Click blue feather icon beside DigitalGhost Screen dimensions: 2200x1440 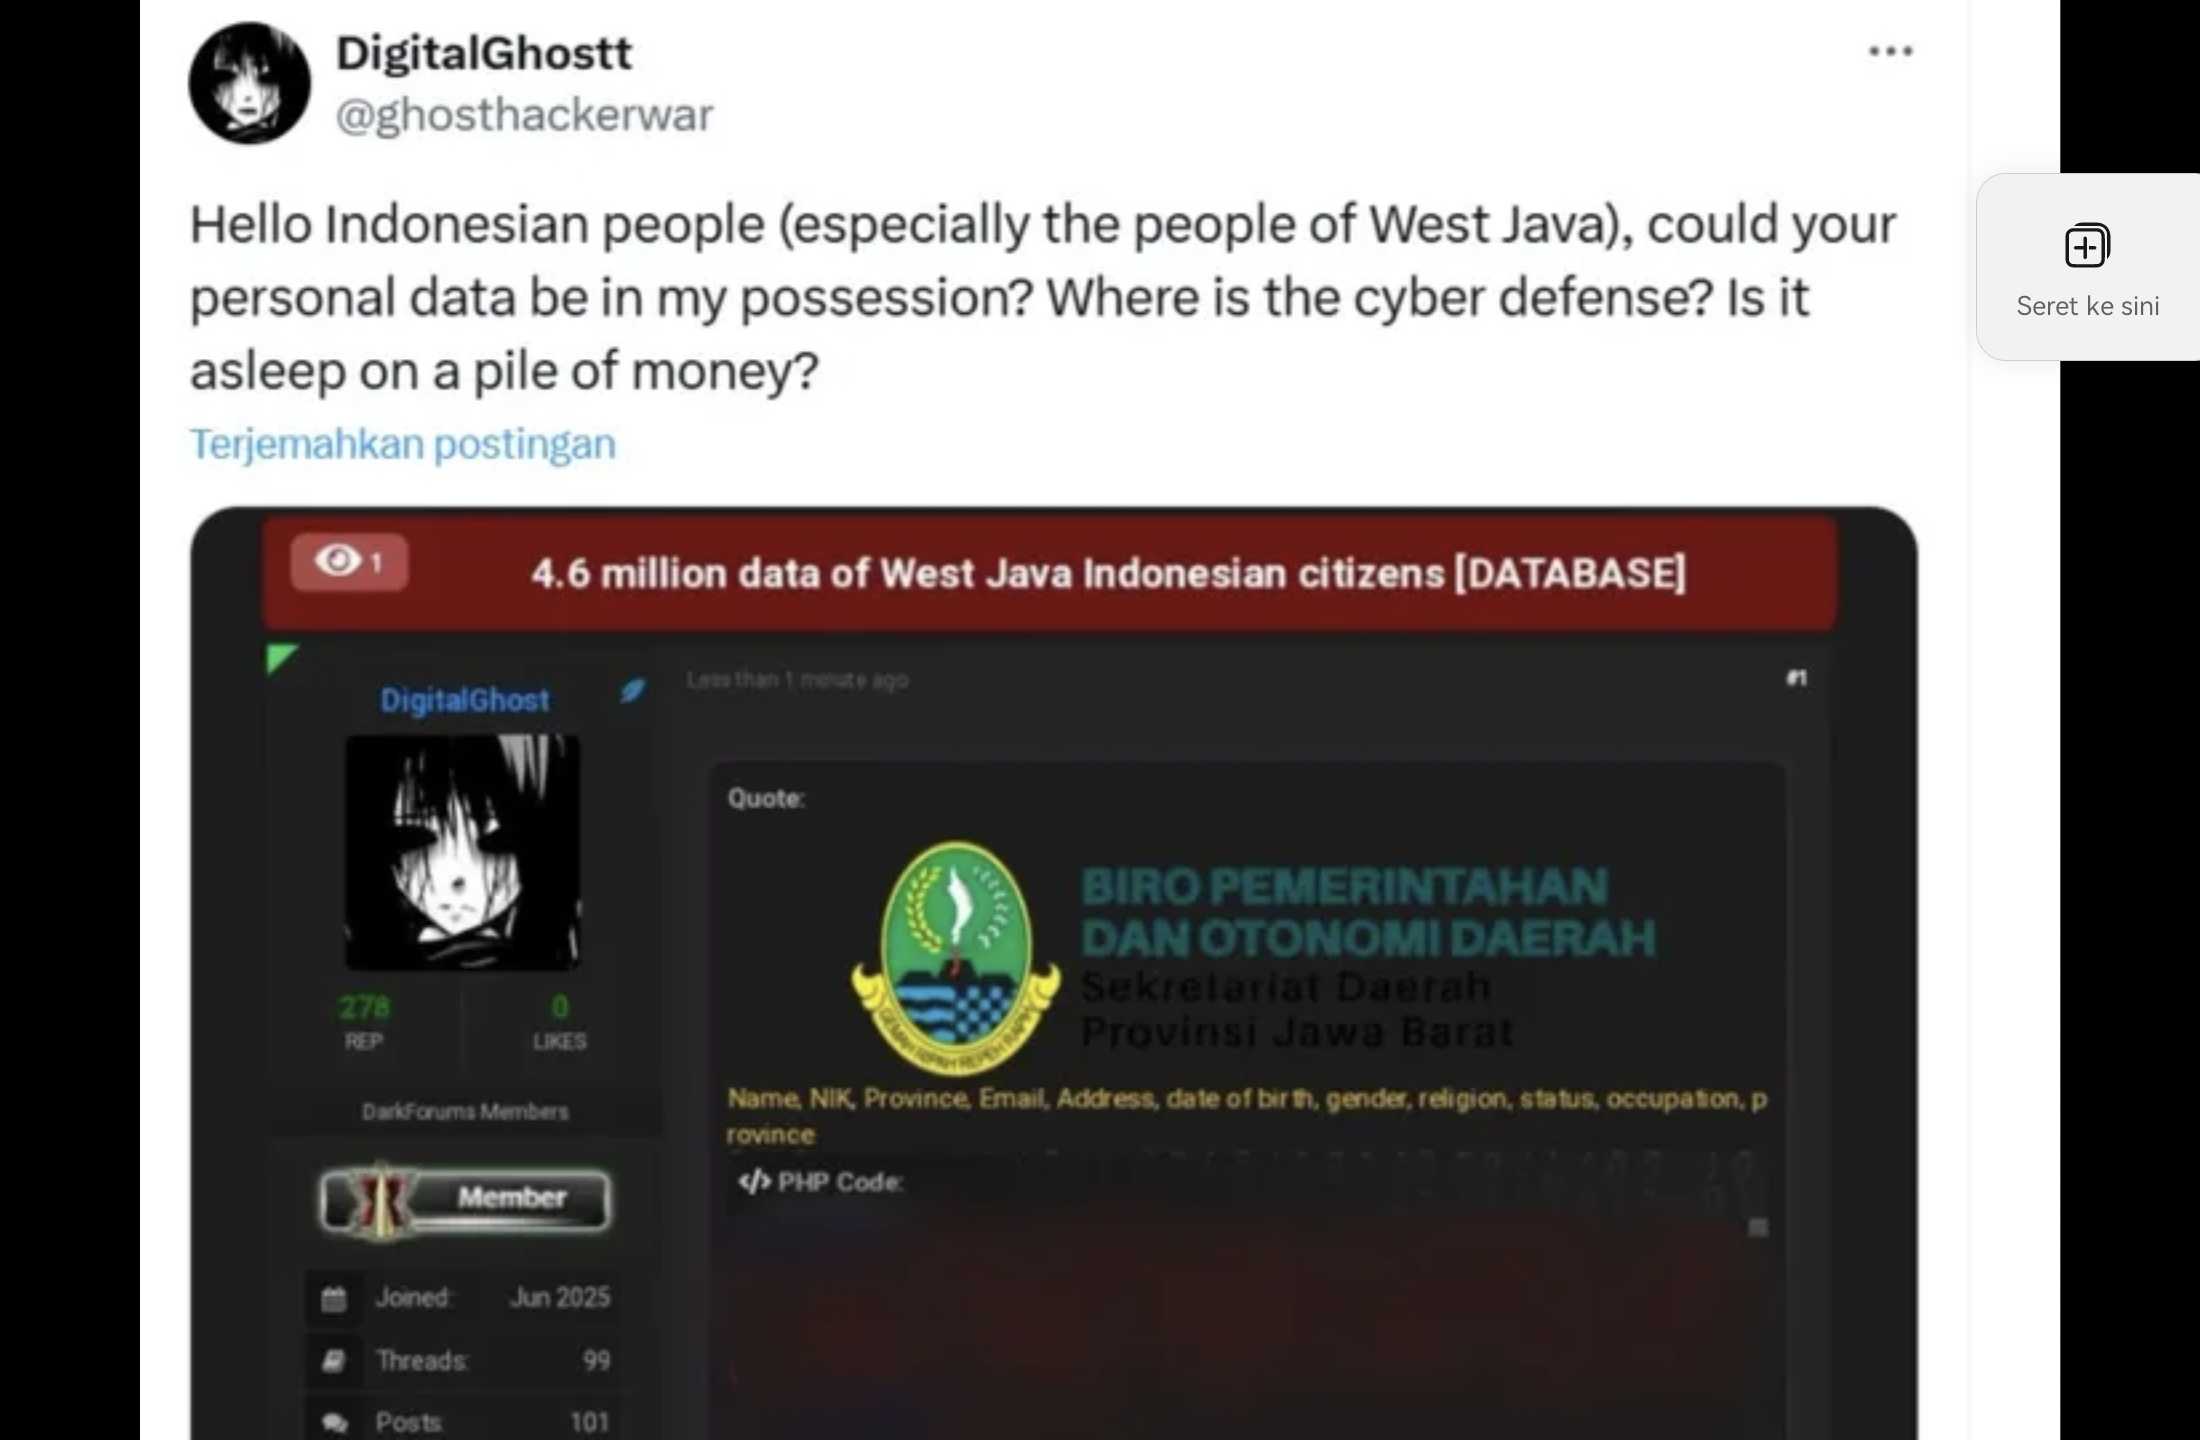632,690
